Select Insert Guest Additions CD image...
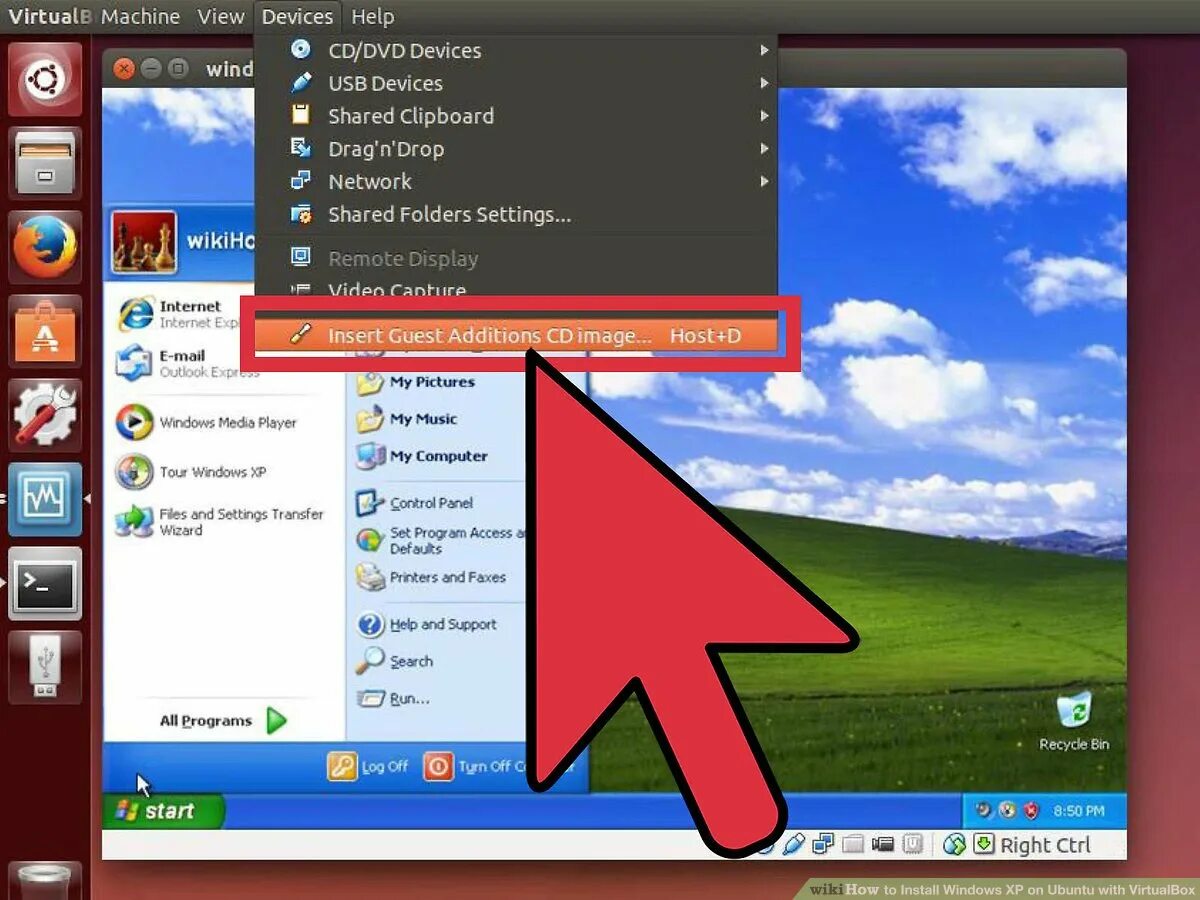 coord(516,335)
